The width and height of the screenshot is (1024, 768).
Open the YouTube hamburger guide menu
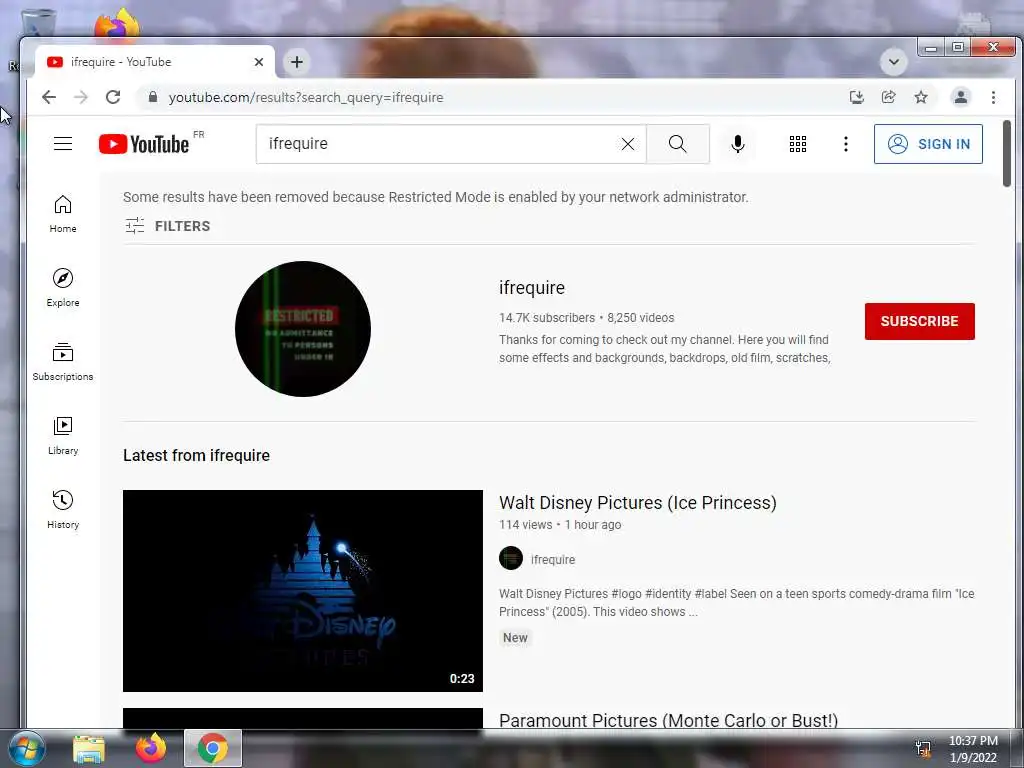tap(63, 144)
